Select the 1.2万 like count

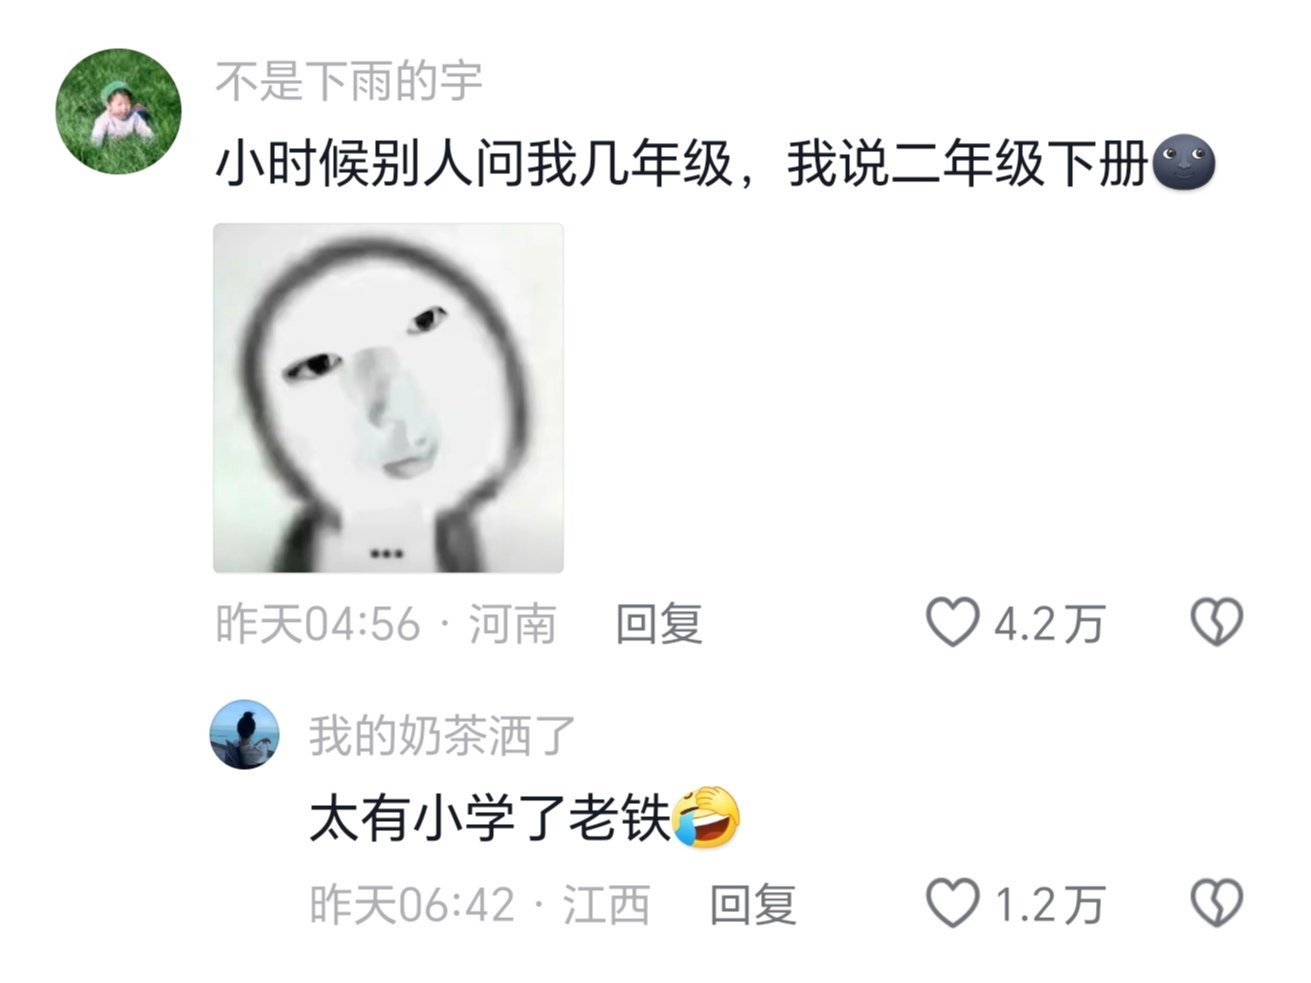[1049, 905]
